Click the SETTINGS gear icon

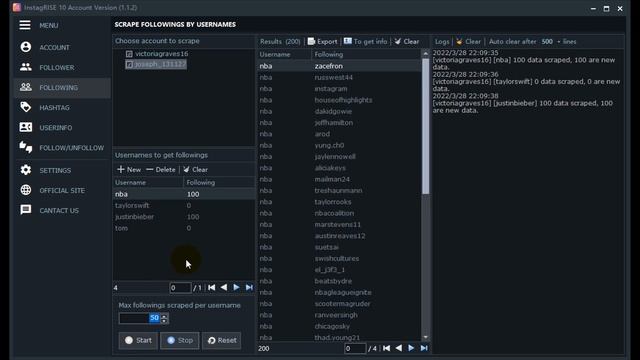pos(26,170)
